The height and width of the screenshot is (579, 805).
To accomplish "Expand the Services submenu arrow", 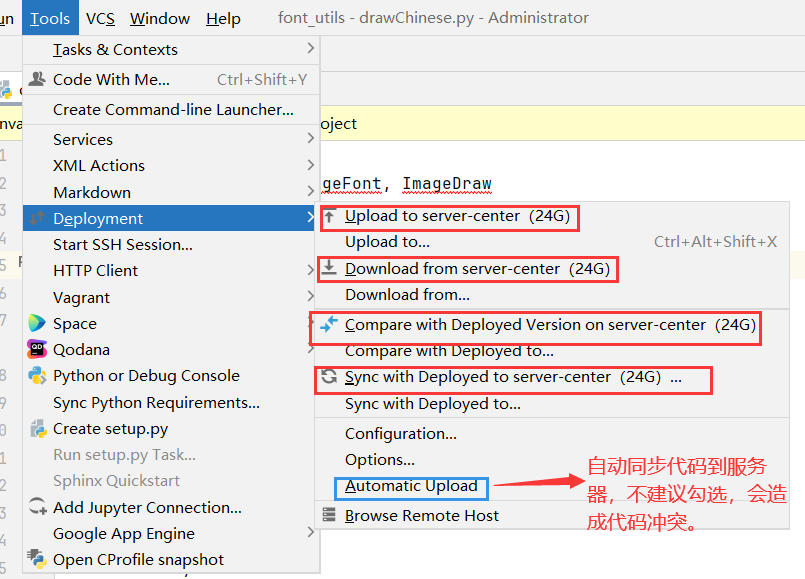I will coord(310,138).
